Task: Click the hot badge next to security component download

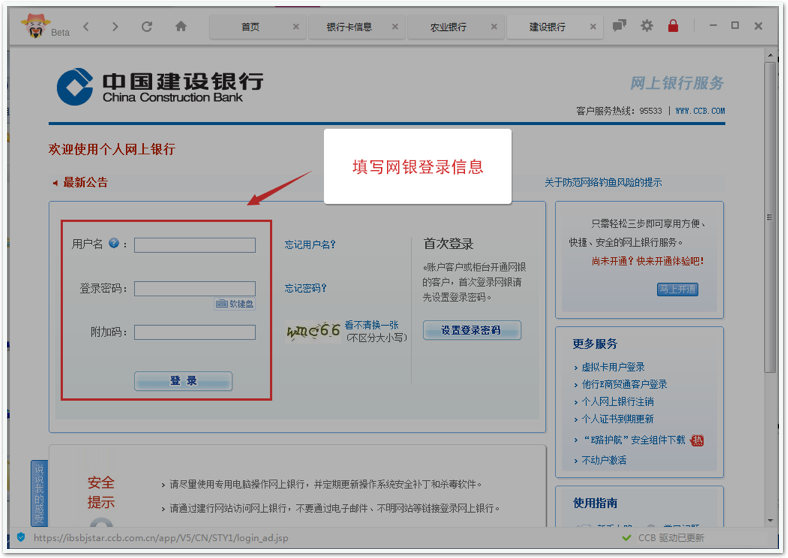Action: point(697,440)
